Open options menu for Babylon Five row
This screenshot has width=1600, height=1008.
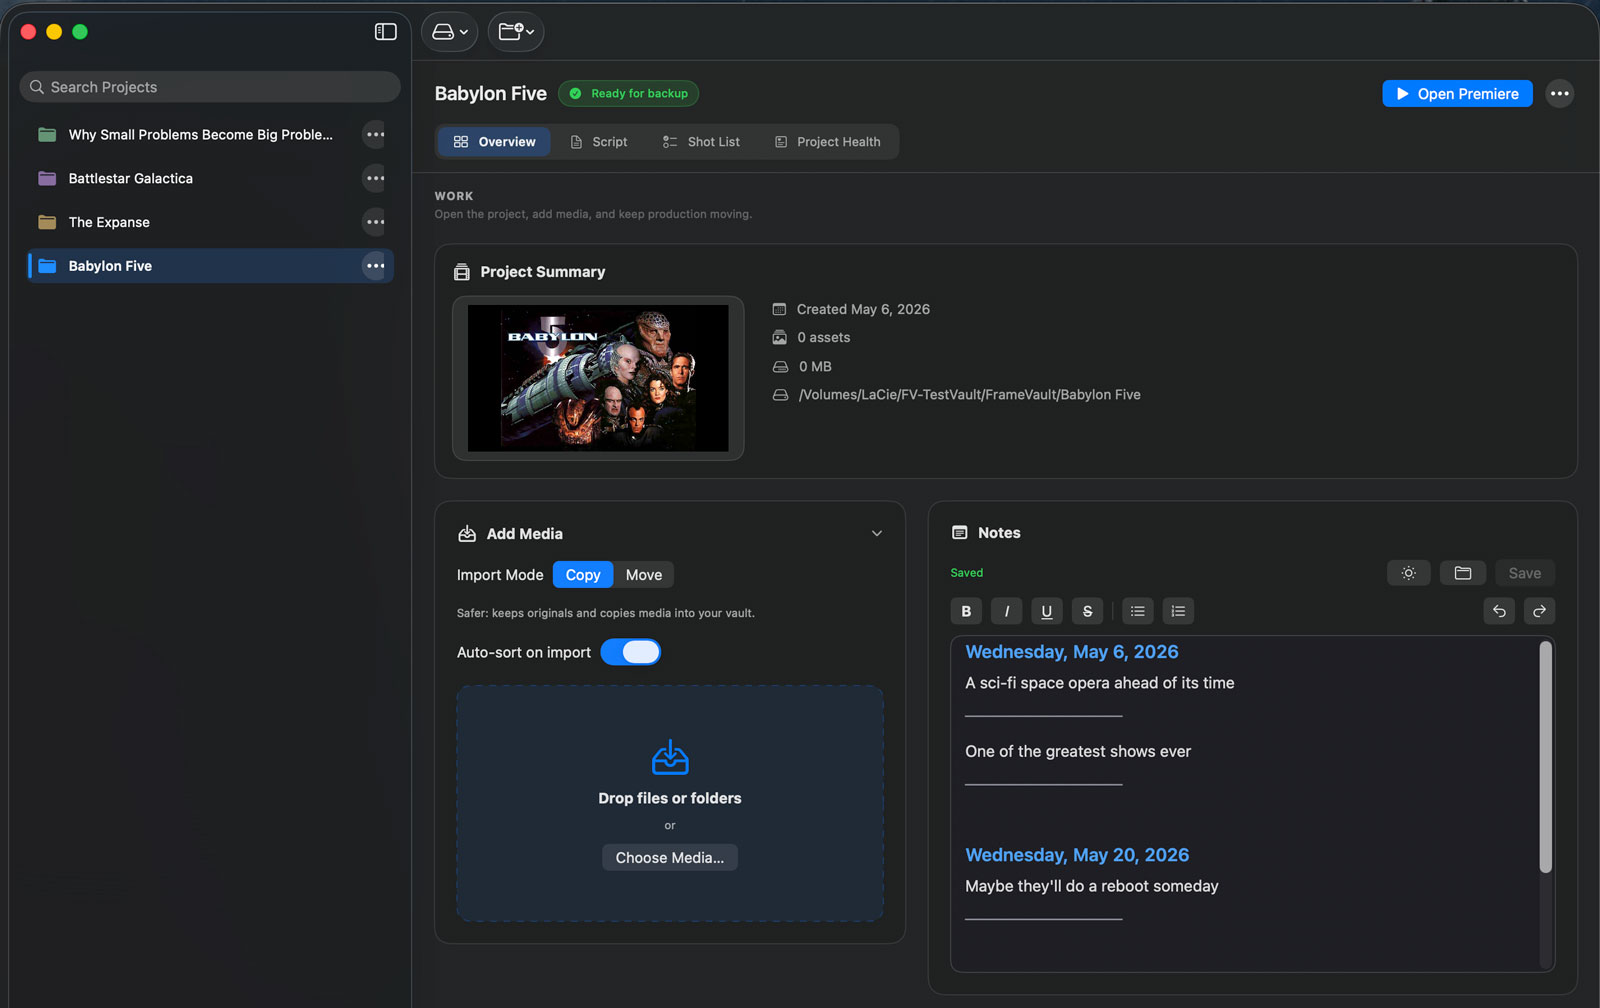[x=375, y=266]
